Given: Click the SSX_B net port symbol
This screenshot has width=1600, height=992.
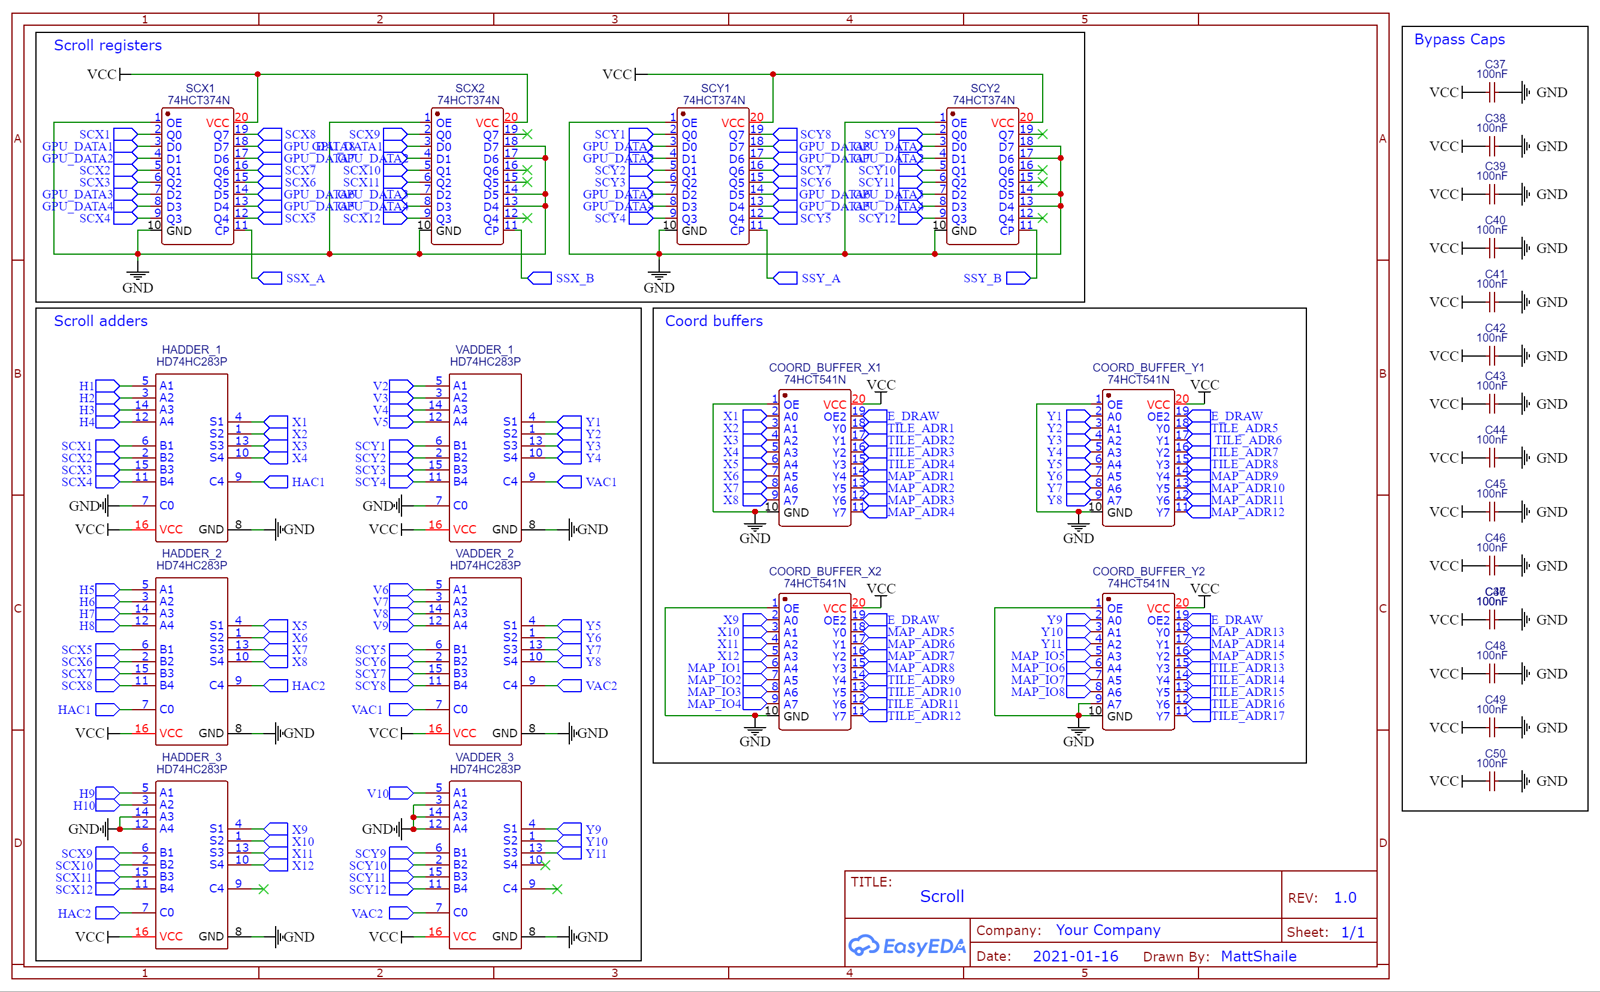Looking at the screenshot, I should click(539, 278).
